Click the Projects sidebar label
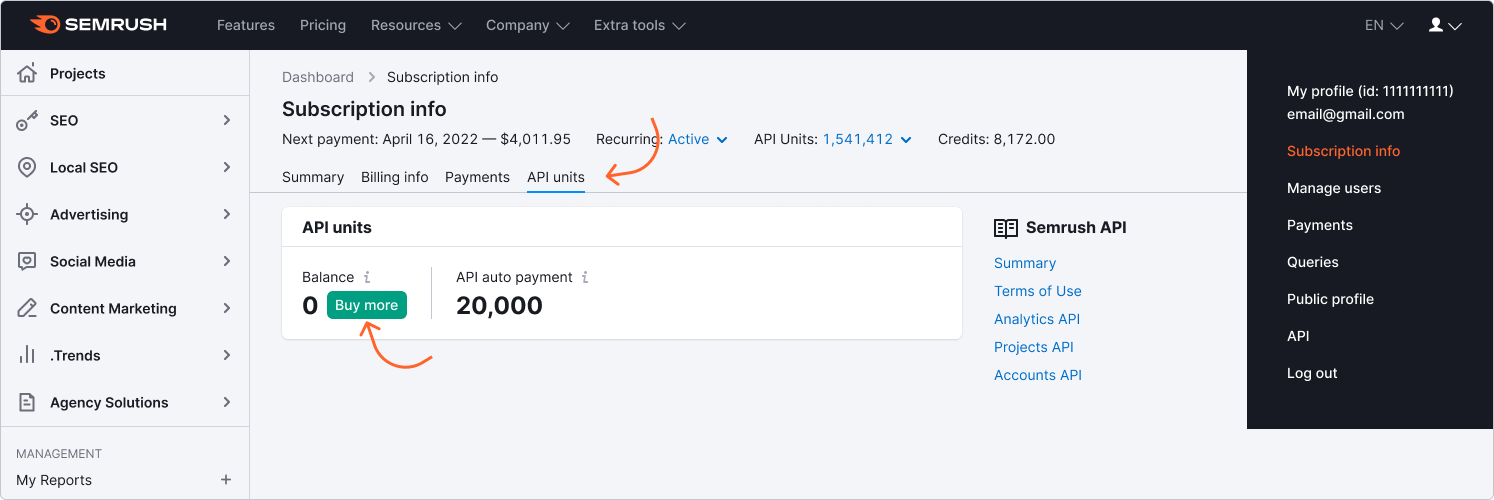The image size is (1494, 500). pyautogui.click(x=78, y=73)
